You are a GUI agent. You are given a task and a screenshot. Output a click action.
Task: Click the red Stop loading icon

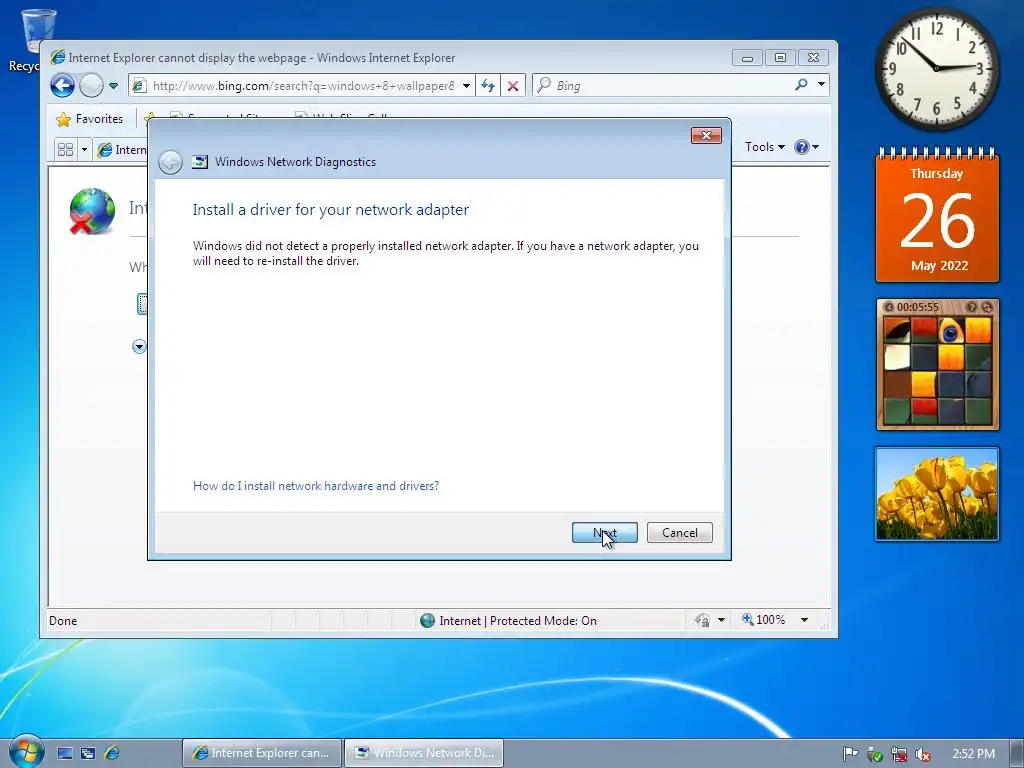tap(513, 86)
